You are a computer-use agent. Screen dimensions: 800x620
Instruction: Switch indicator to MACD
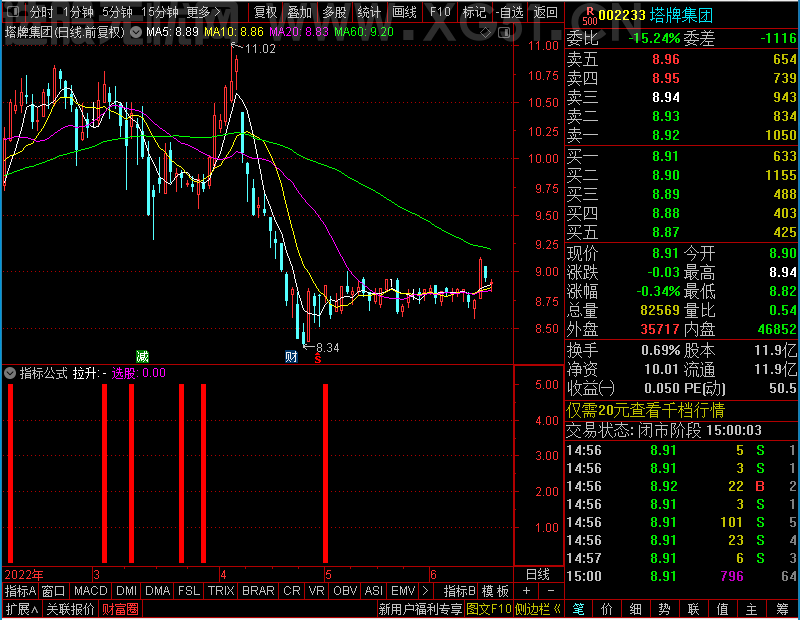click(x=91, y=591)
